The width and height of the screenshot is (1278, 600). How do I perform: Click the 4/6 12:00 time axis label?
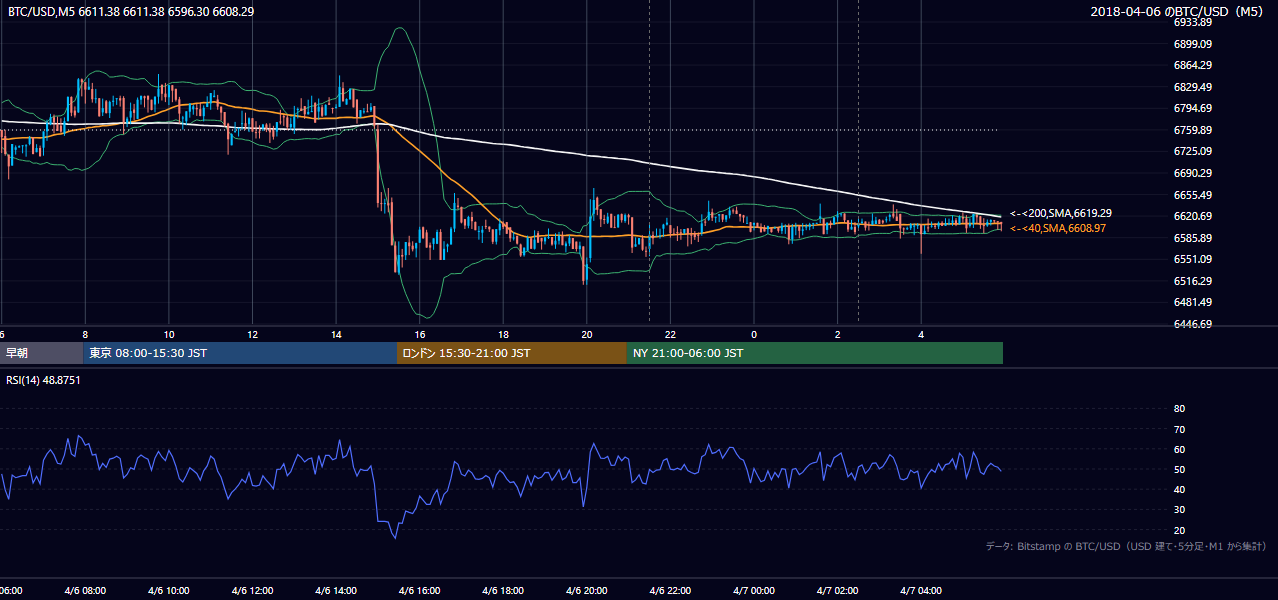click(252, 591)
